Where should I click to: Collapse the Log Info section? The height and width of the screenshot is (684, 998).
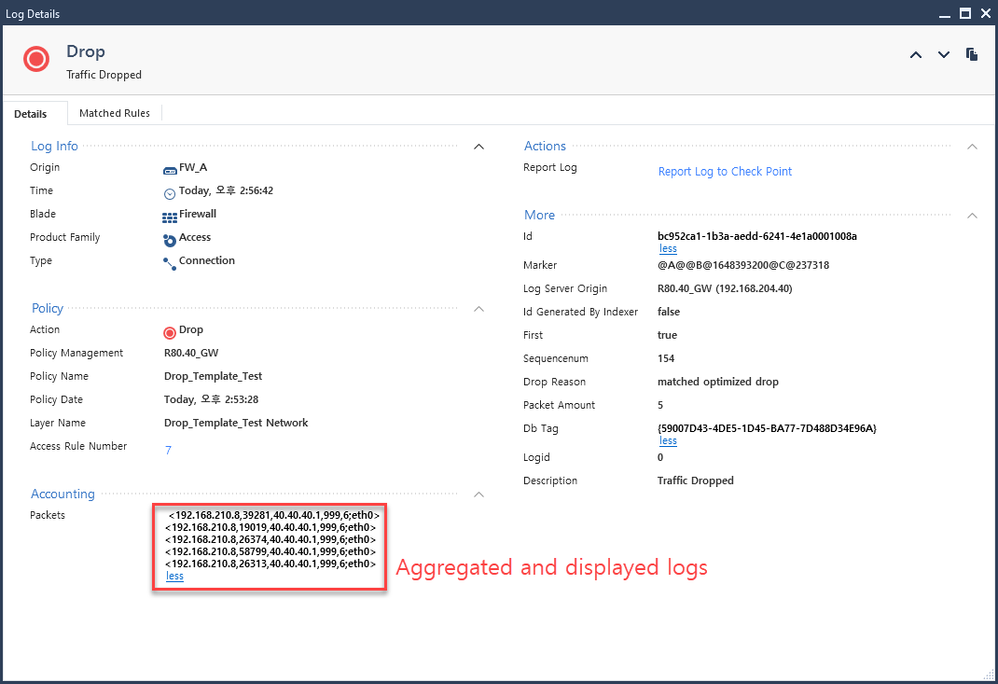coord(478,147)
